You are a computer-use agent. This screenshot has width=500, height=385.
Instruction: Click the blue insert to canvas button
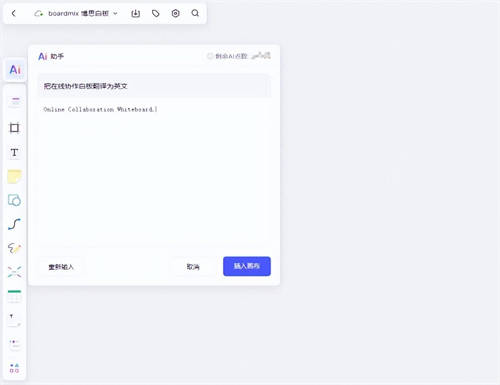pos(247,266)
